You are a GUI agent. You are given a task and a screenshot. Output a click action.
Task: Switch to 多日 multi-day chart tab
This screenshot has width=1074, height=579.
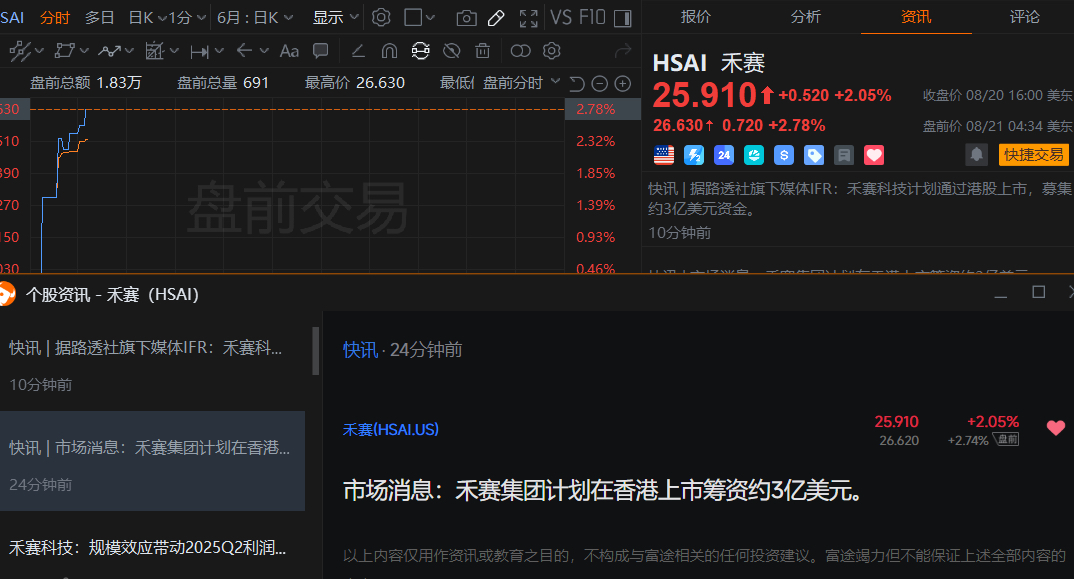tap(99, 17)
